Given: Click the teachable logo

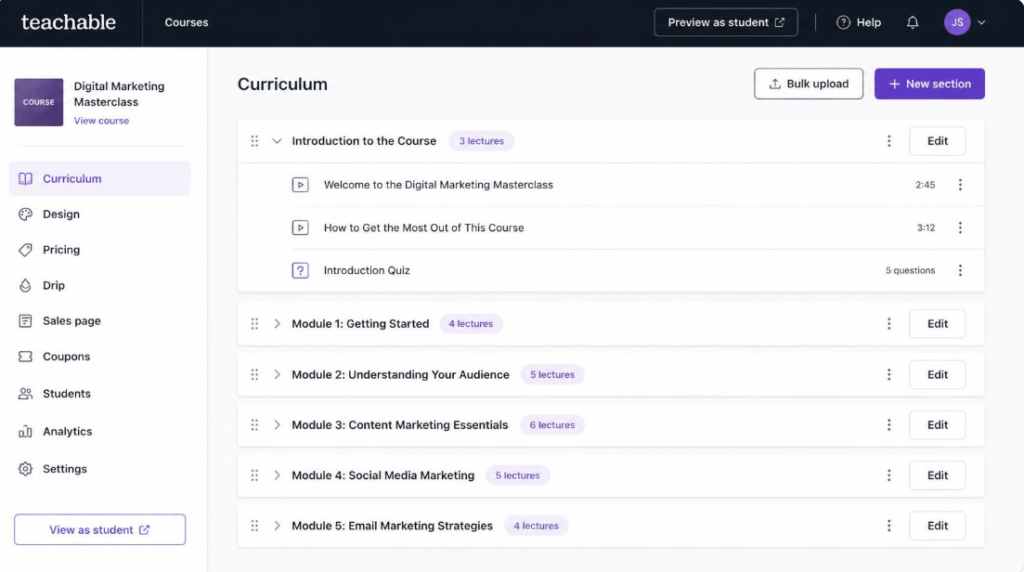Looking at the screenshot, I should coord(69,22).
